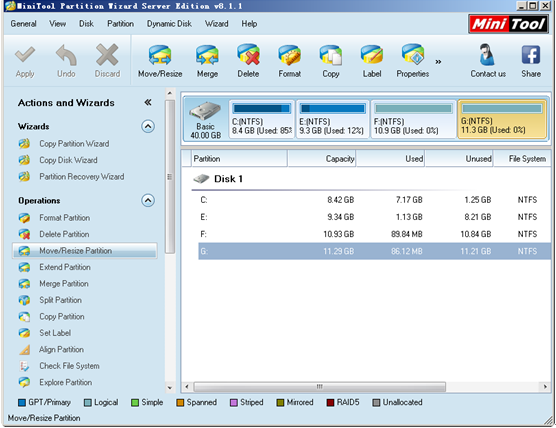Collapse the Operations section
This screenshot has height=428, width=556.
tap(148, 200)
